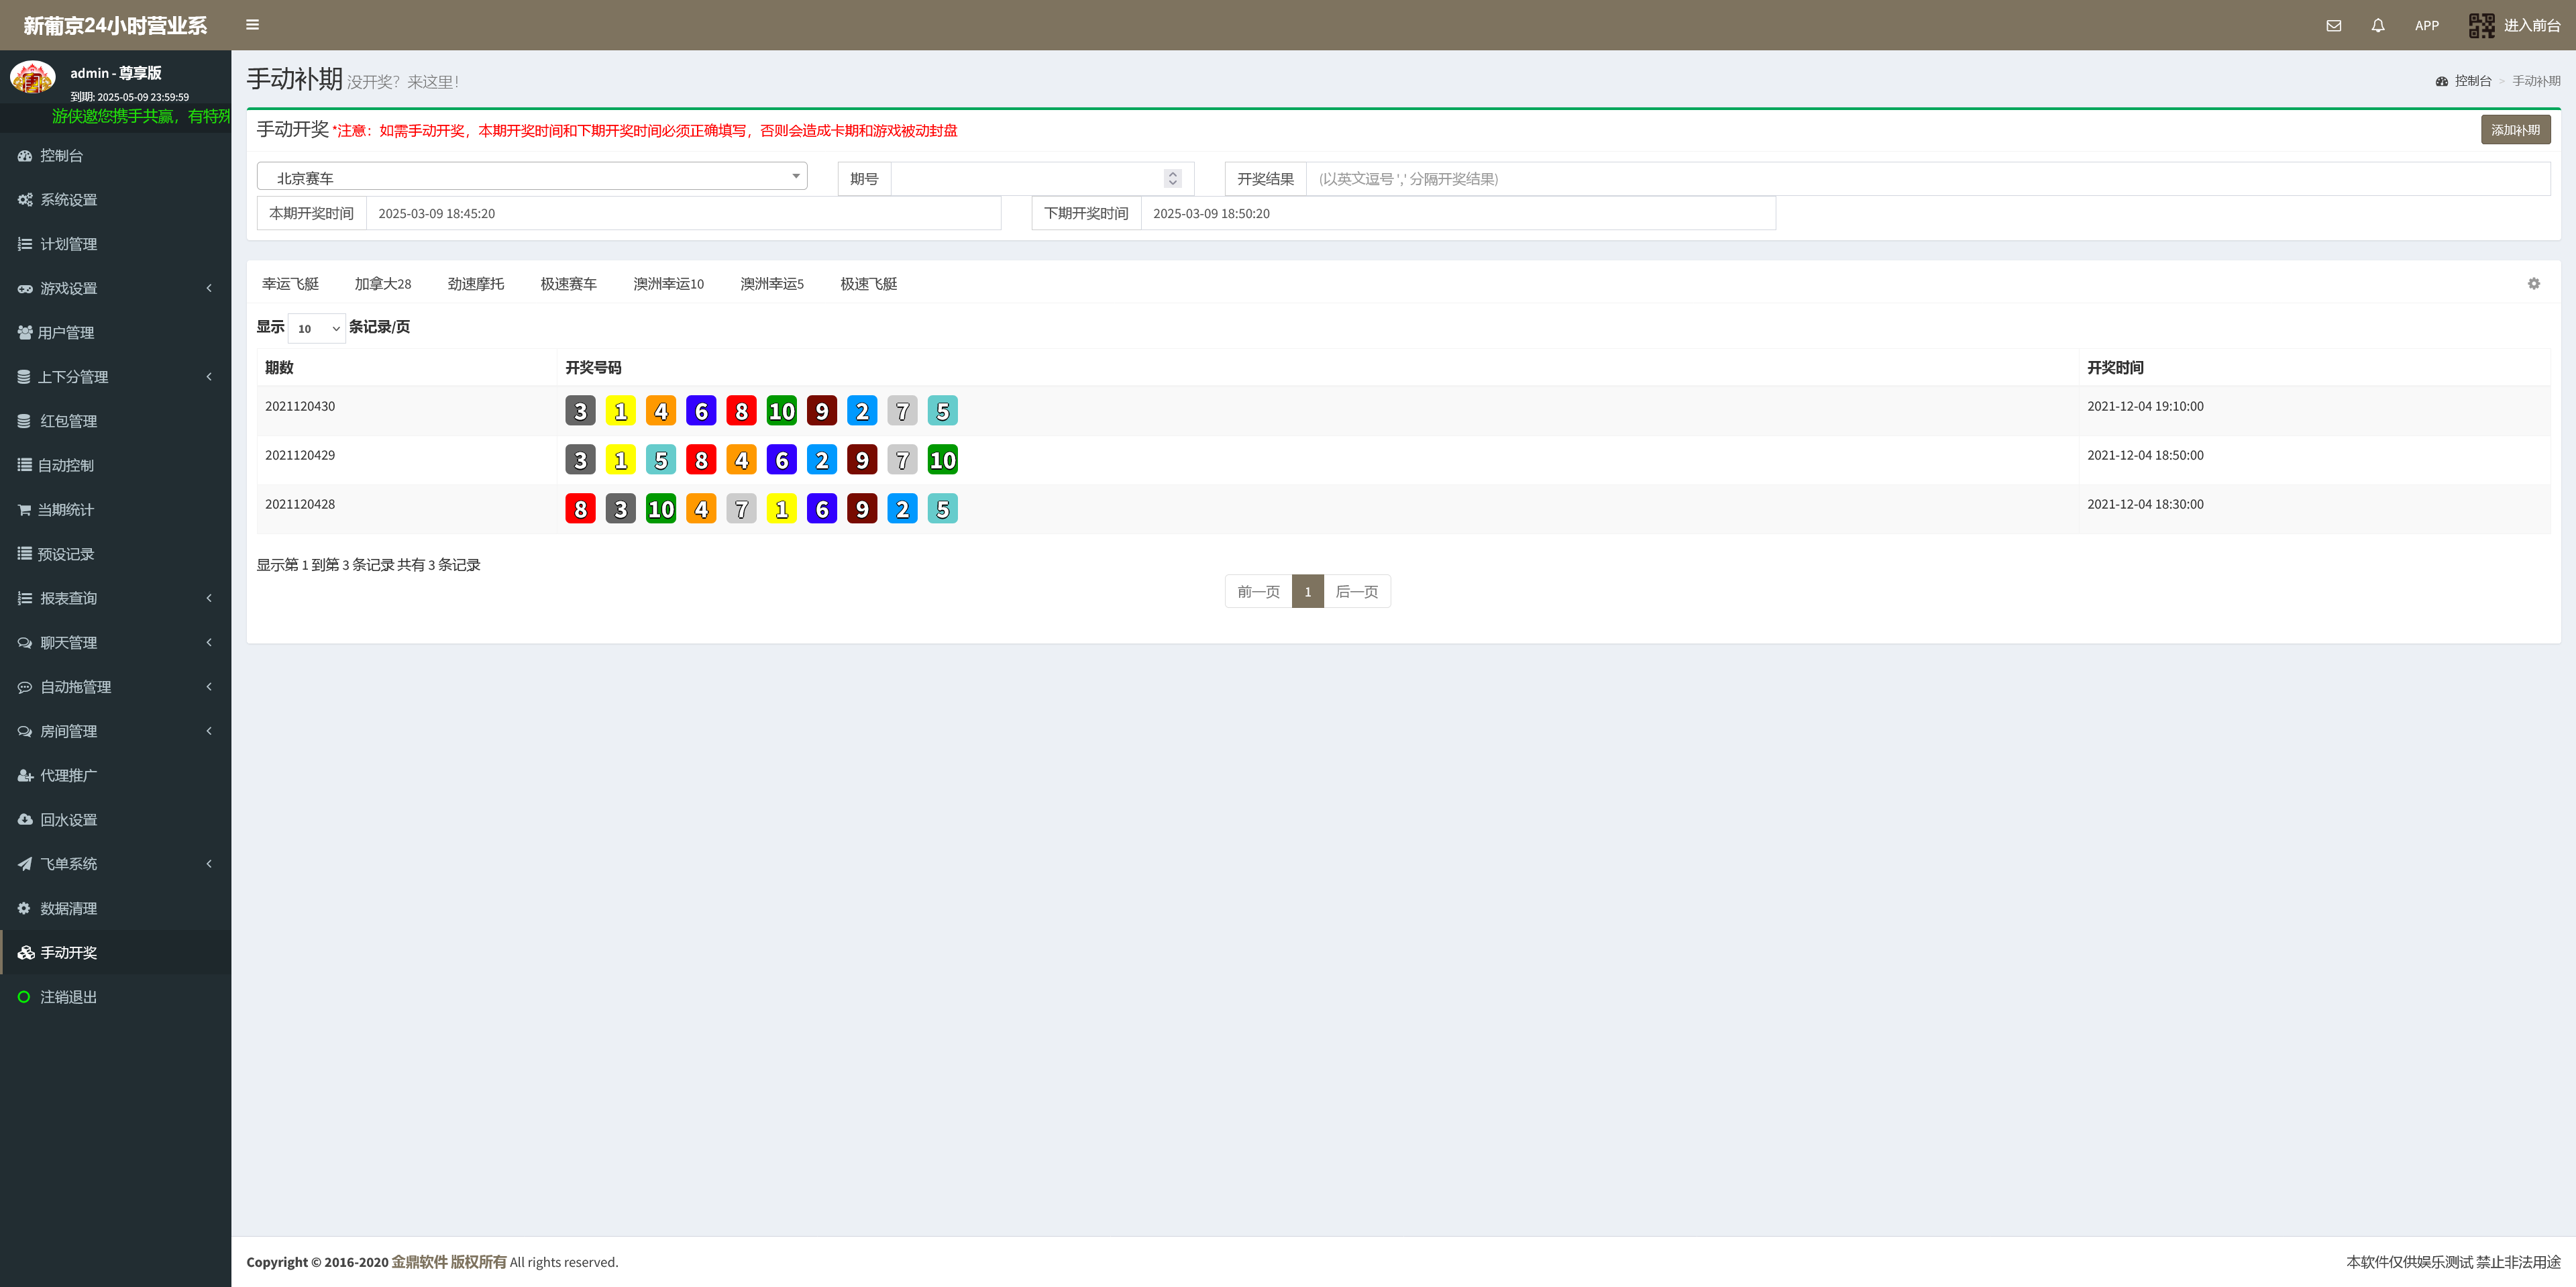
Task: Open records-per-page dropdown showing 10
Action: pos(317,328)
